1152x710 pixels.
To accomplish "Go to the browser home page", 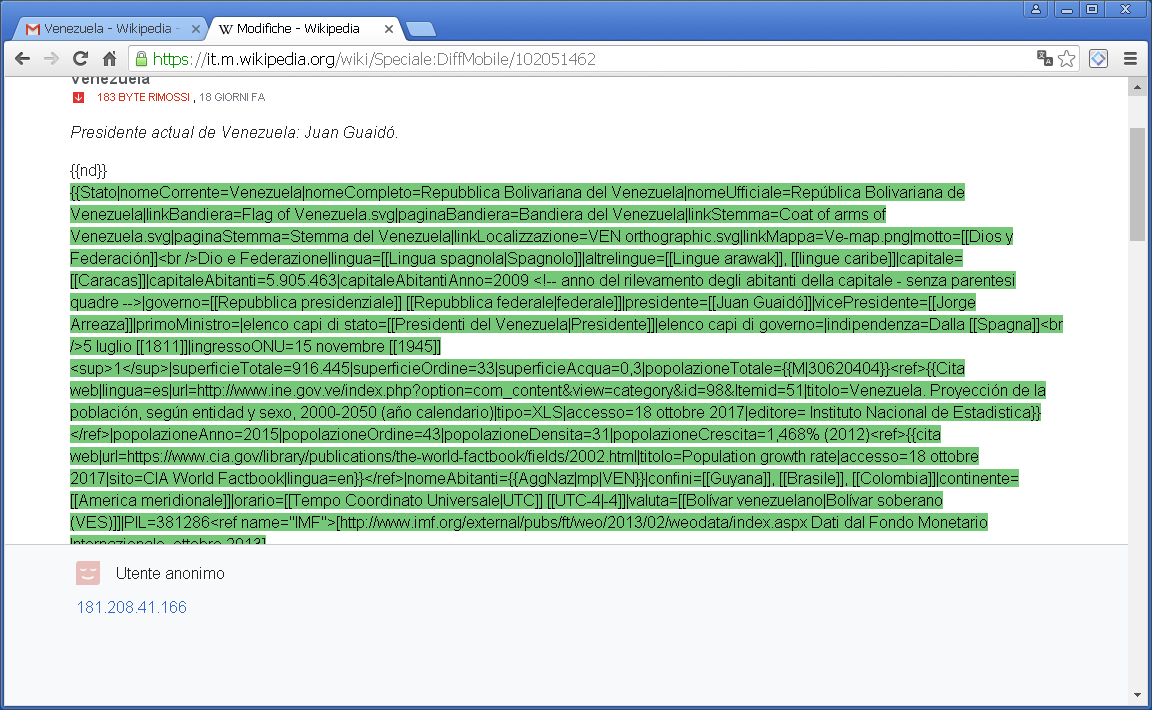I will point(110,59).
